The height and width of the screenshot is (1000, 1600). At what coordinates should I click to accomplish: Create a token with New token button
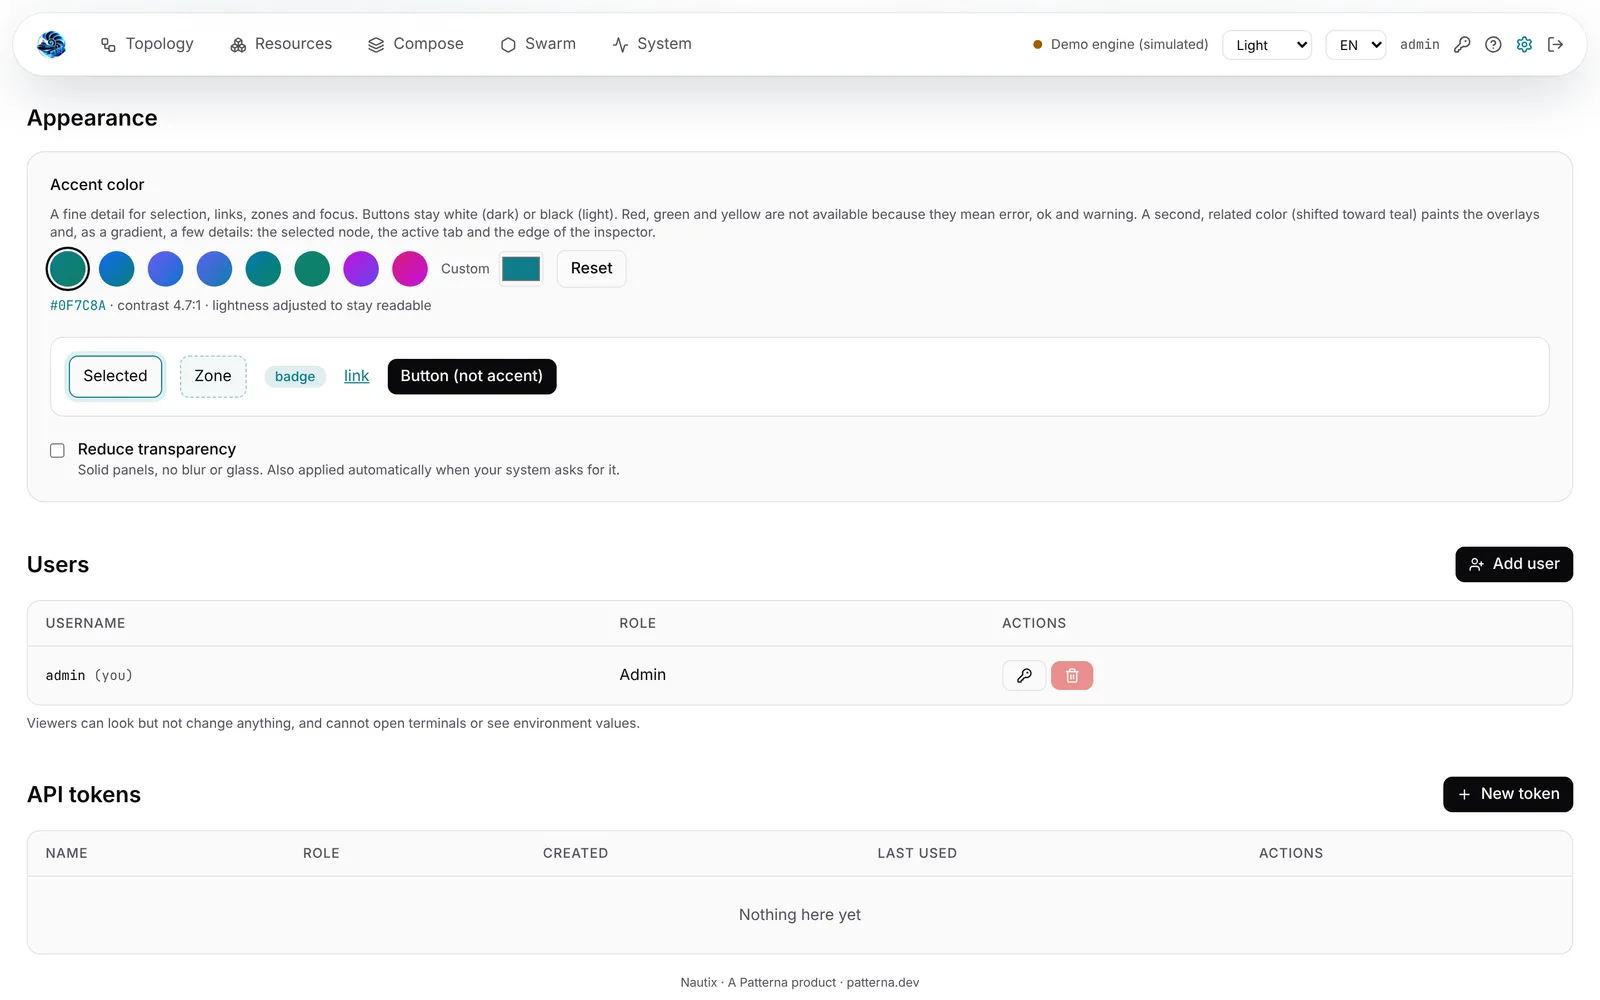click(x=1508, y=794)
